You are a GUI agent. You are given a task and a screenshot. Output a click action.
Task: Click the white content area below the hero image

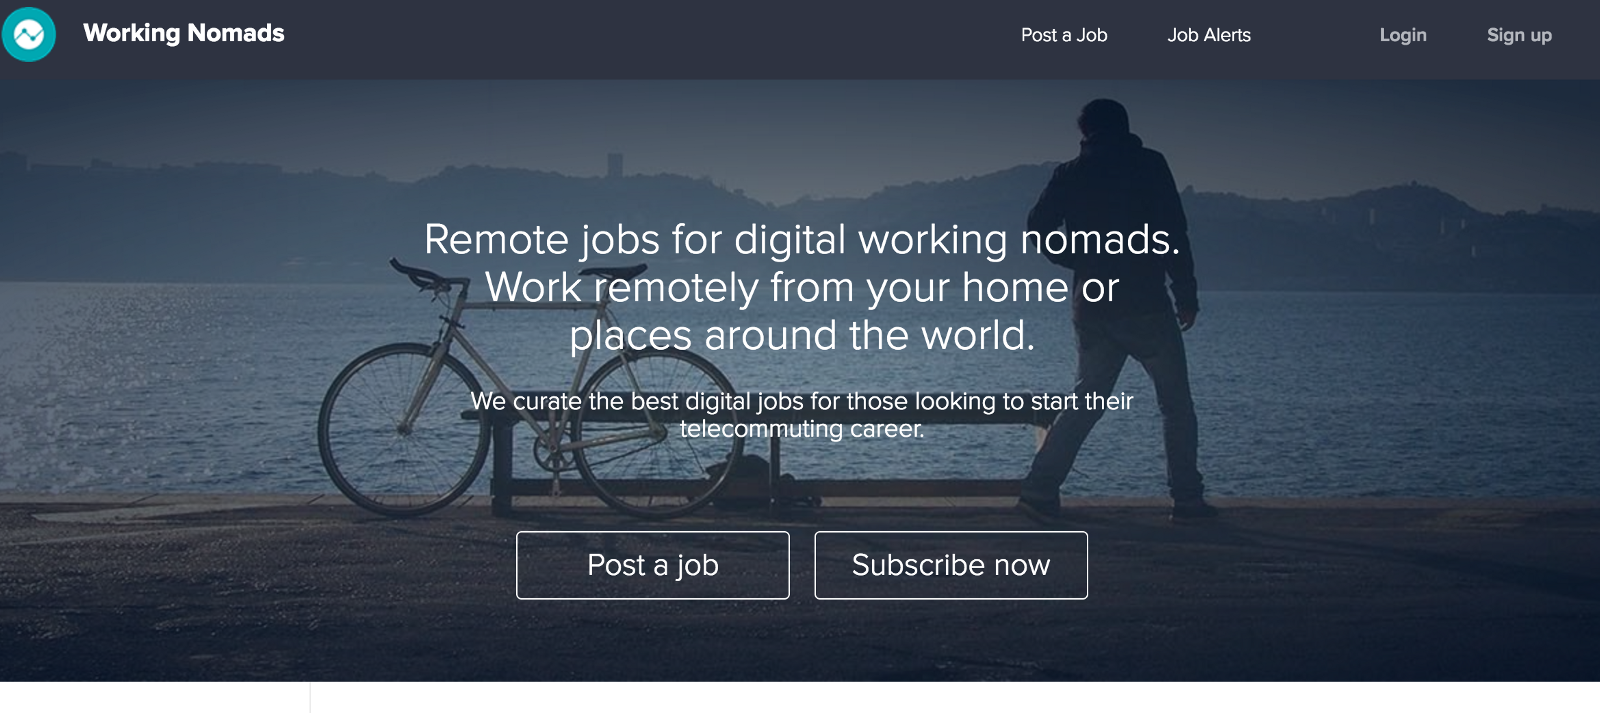(955, 698)
